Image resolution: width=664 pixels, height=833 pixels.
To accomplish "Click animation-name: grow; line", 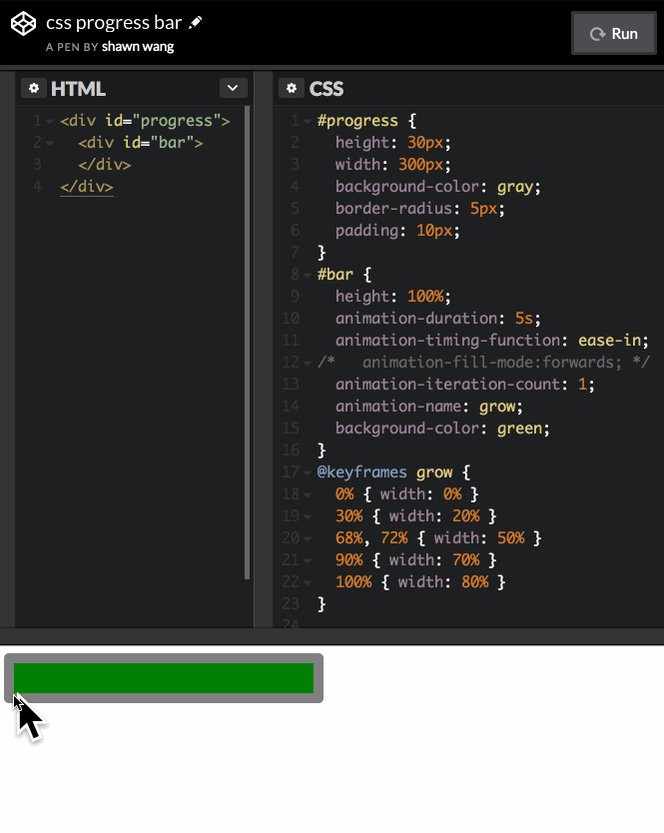I will click(429, 406).
